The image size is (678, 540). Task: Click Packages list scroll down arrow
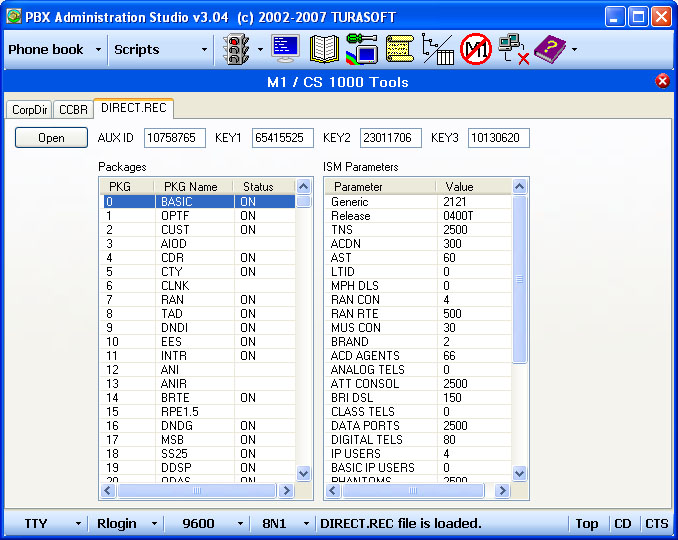[x=304, y=473]
